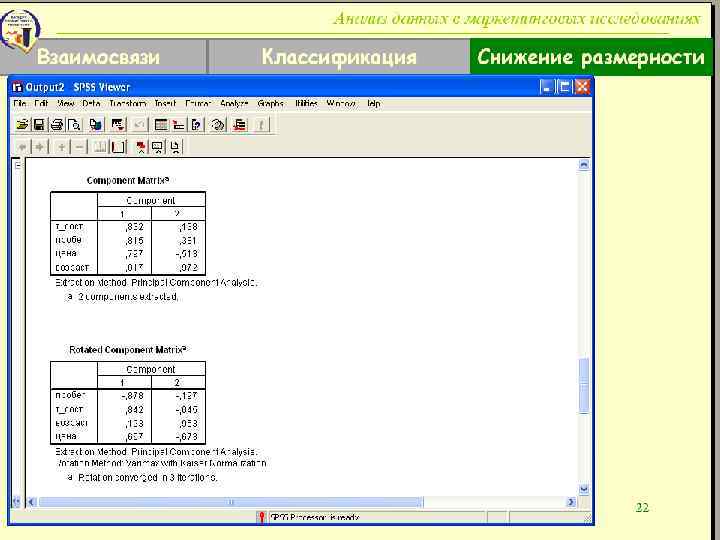Click the Undo toolbar icon
Screen dimensions: 720x540
click(x=139, y=124)
